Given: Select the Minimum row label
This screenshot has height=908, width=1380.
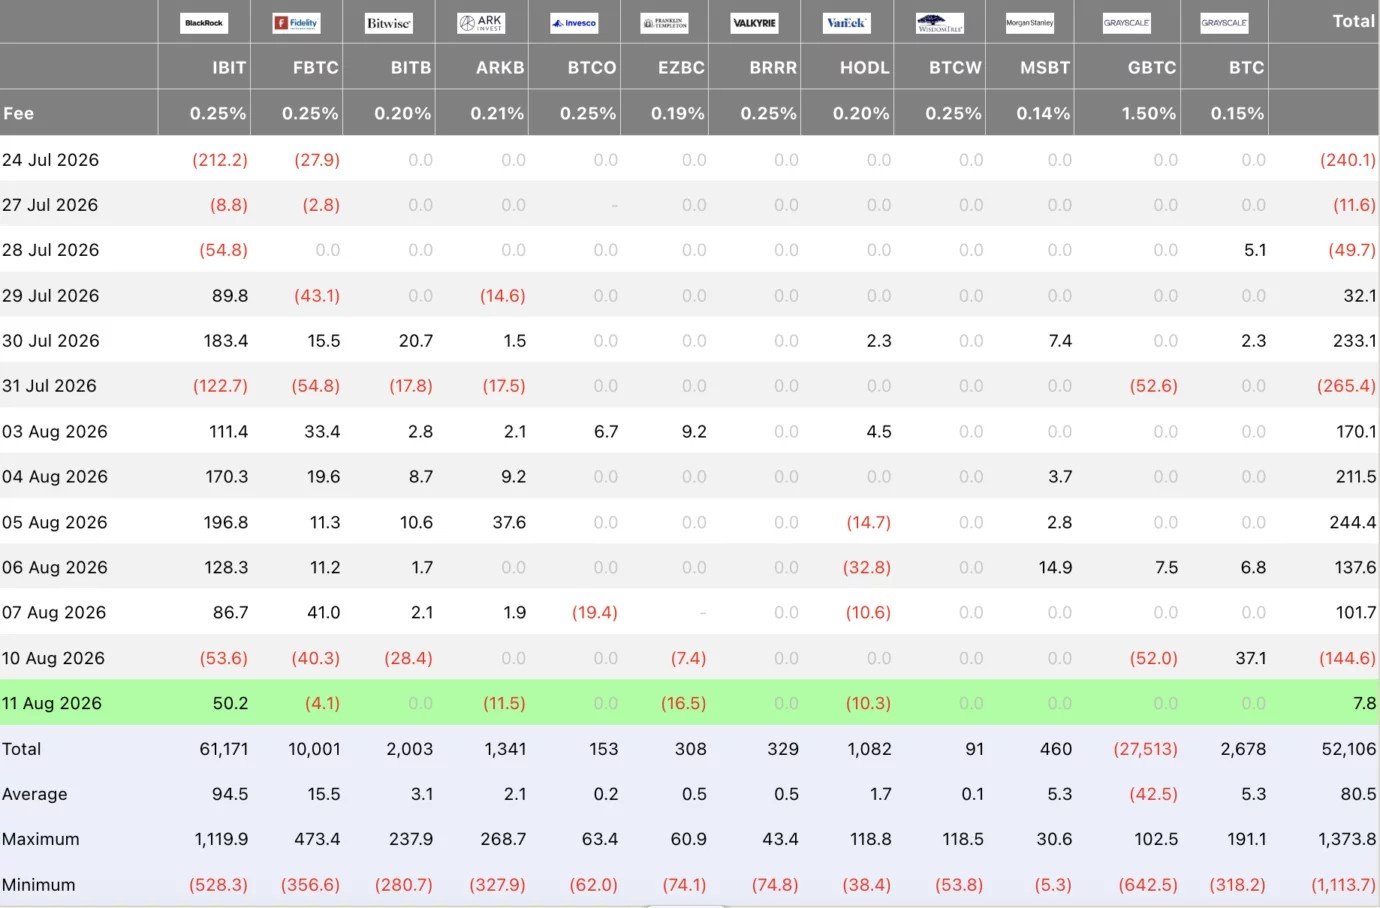Looking at the screenshot, I should point(38,885).
